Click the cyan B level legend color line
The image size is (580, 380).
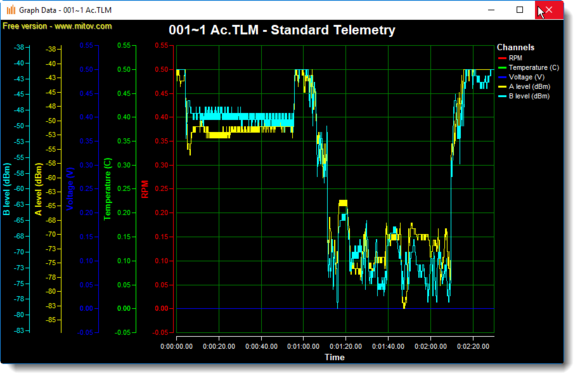pyautogui.click(x=502, y=96)
